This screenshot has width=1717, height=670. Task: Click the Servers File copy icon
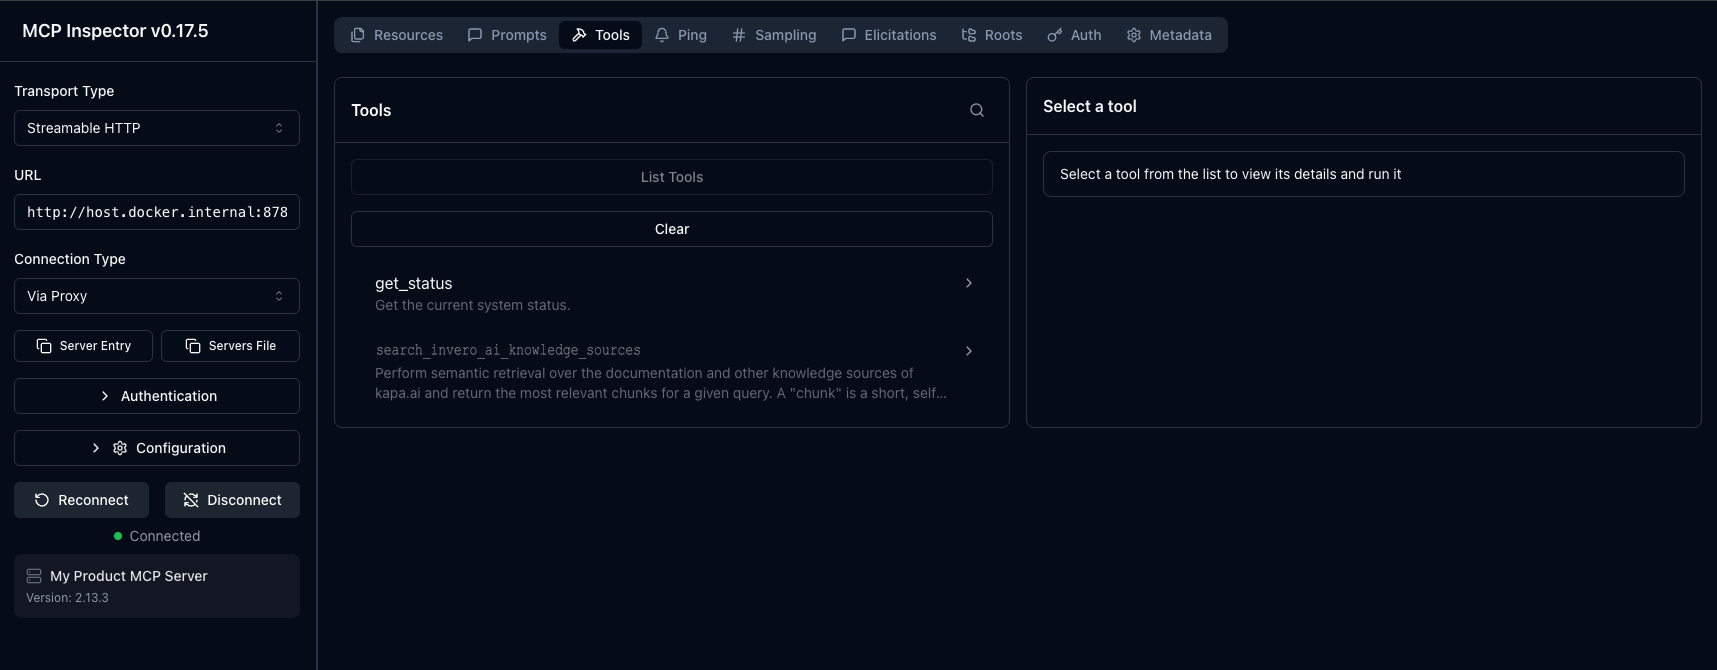193,346
